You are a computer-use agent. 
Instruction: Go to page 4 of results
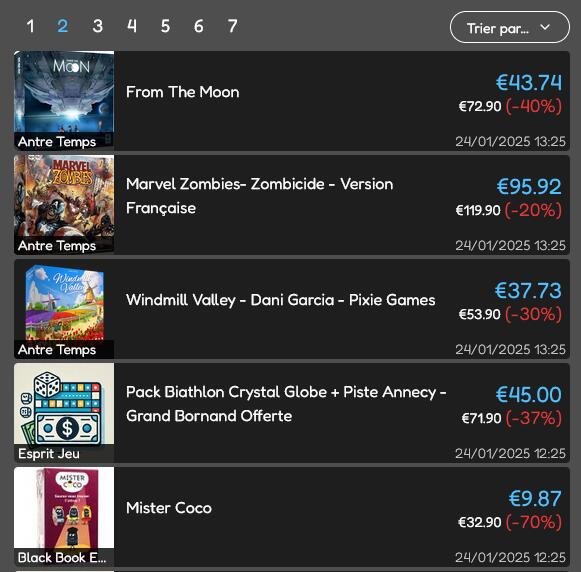132,26
